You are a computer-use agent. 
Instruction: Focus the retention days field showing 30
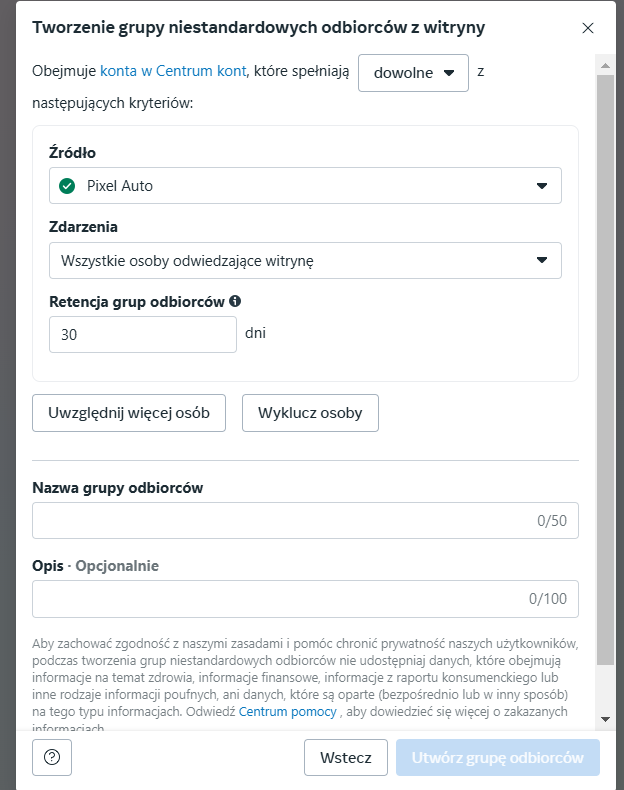(x=142, y=335)
